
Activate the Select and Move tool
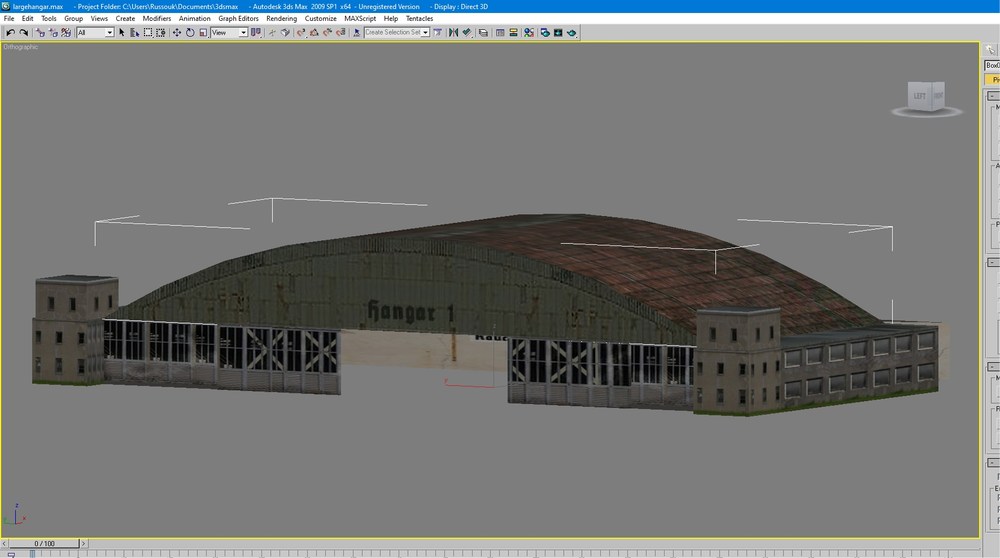coord(177,33)
